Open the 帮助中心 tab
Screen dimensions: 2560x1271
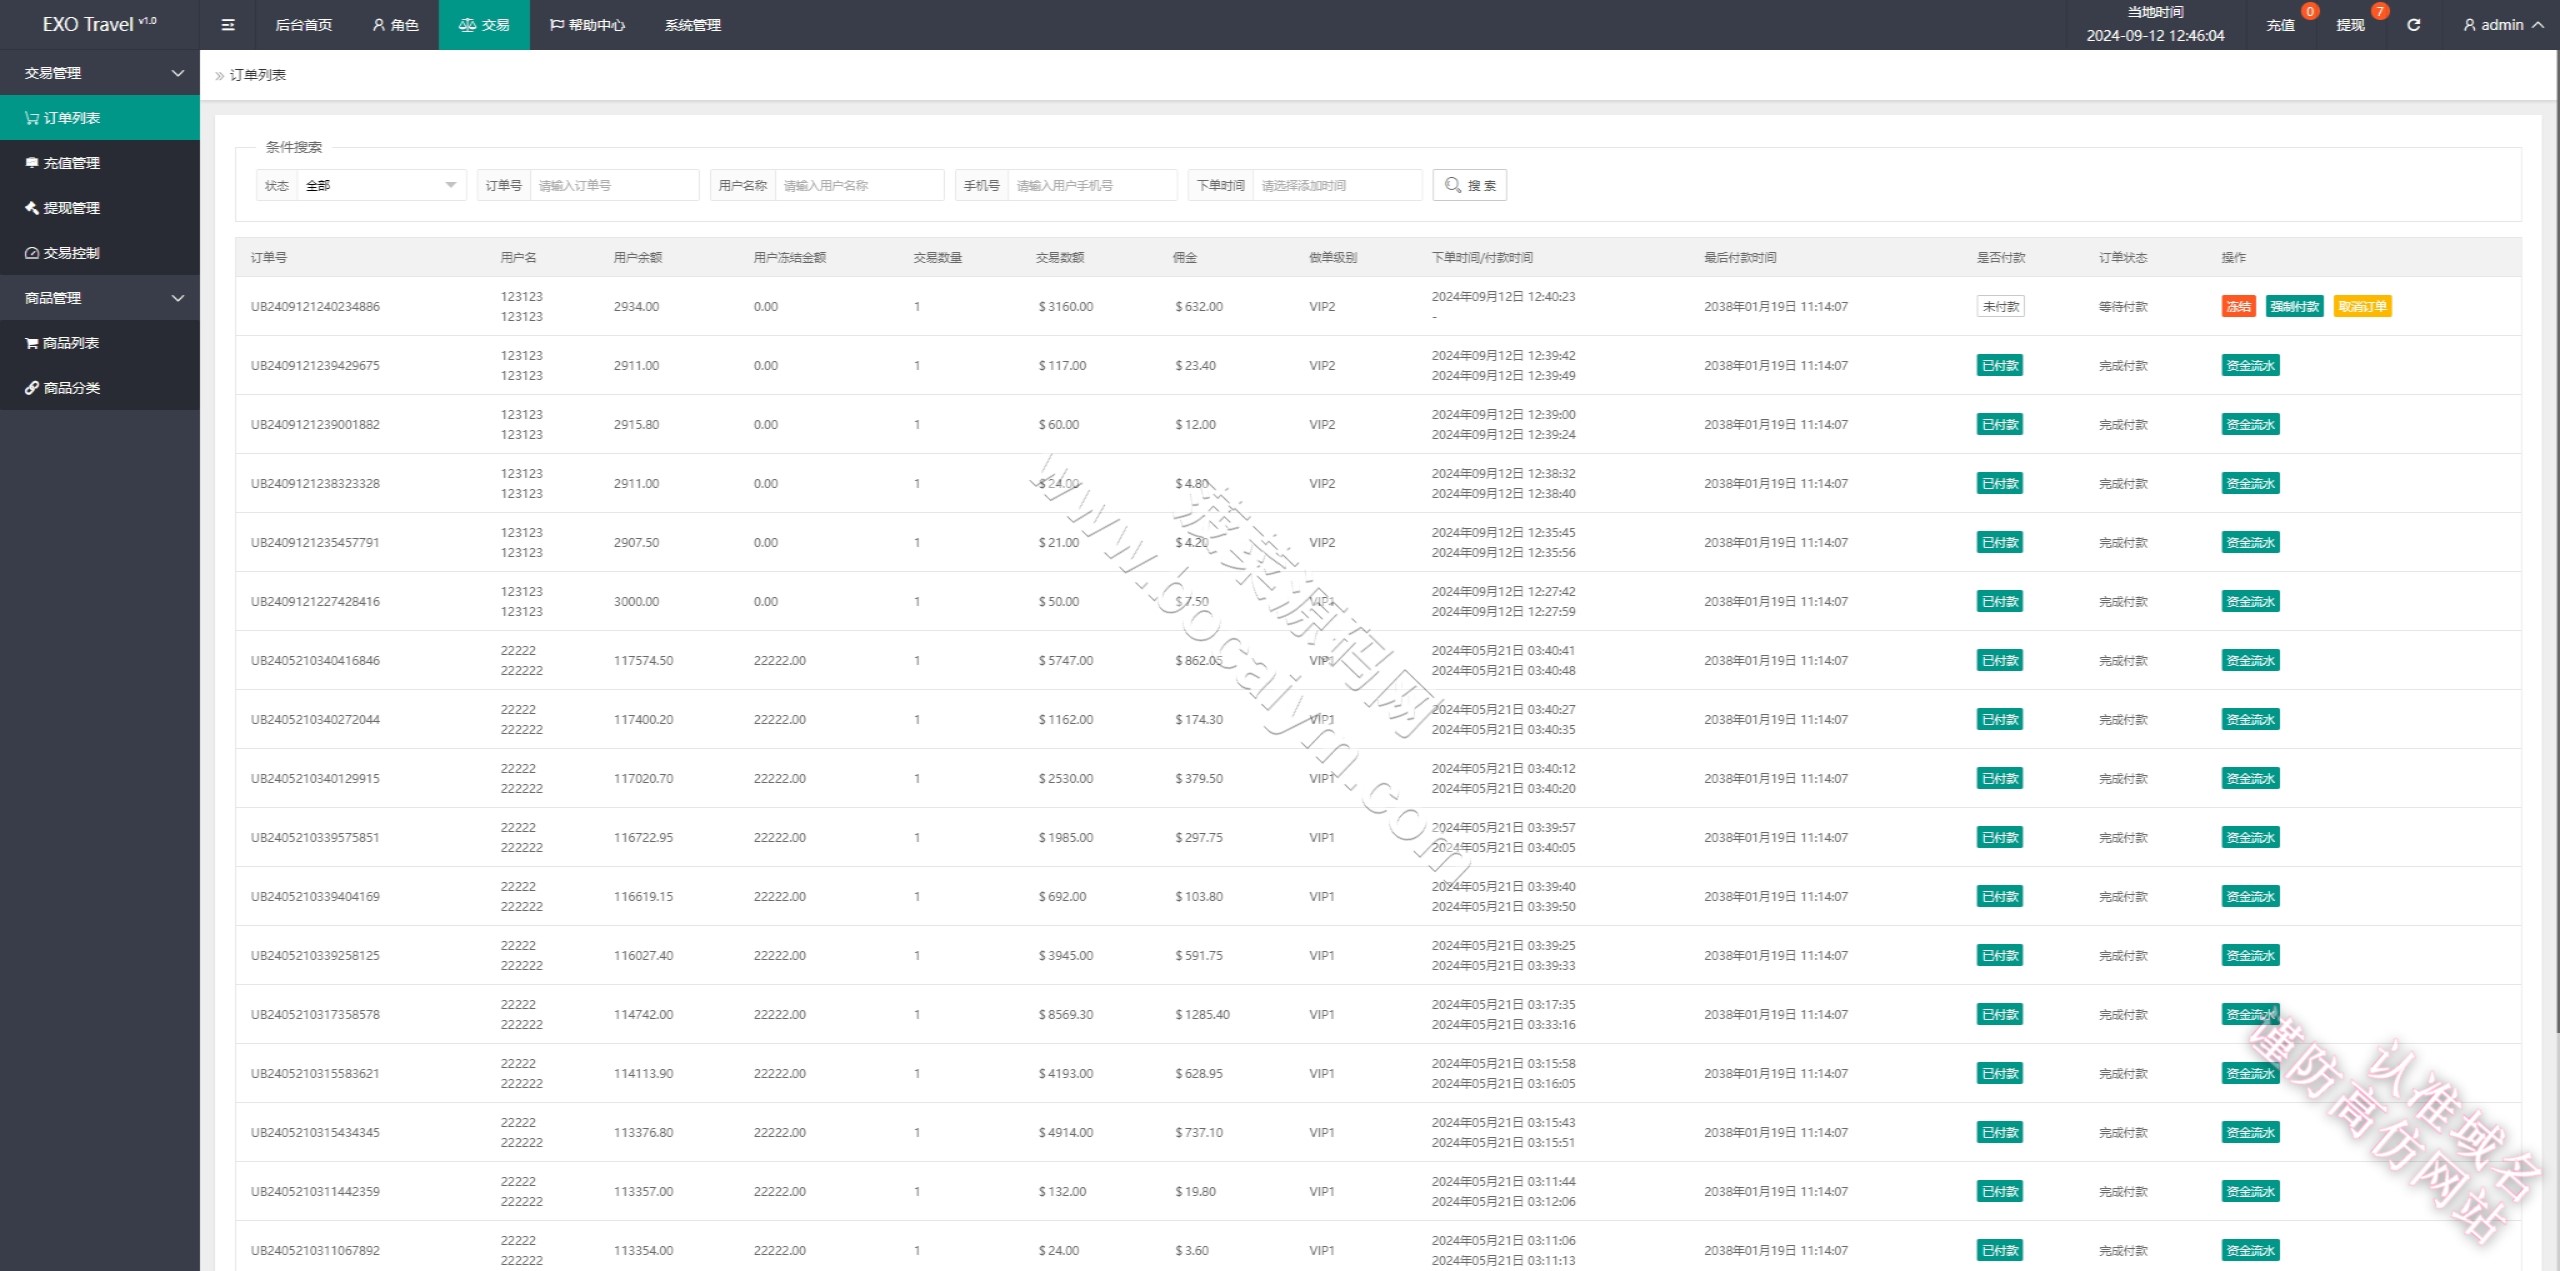(x=587, y=25)
